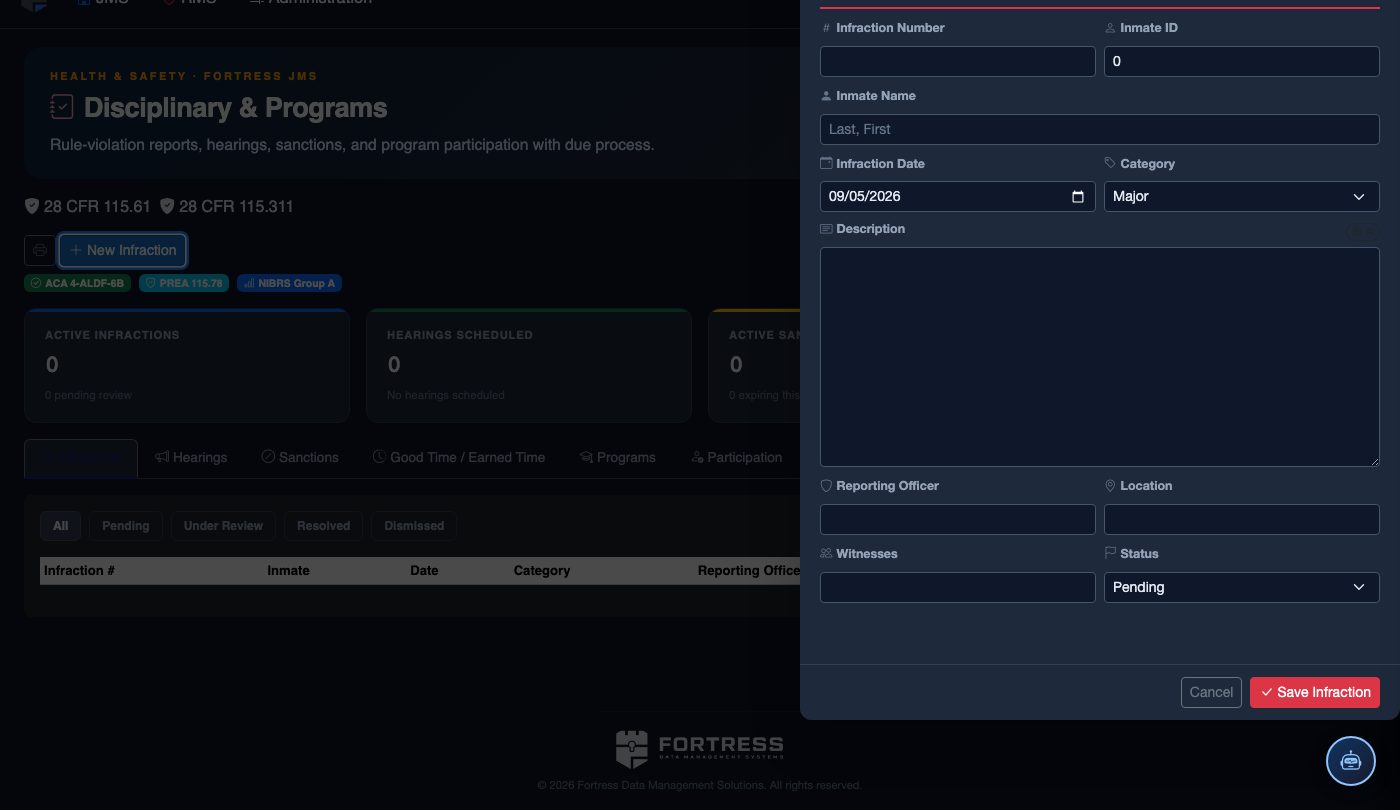The height and width of the screenshot is (810, 1400).
Task: Click the shield icon before 28 CFR 115.61
Action: click(32, 206)
